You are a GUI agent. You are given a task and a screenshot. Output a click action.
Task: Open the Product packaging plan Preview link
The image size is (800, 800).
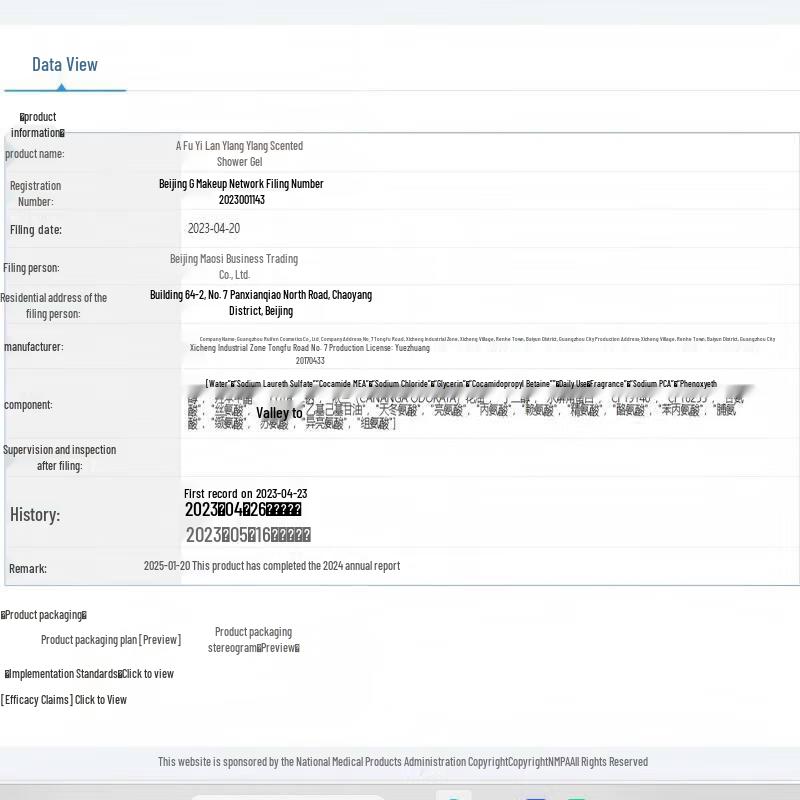tap(111, 640)
